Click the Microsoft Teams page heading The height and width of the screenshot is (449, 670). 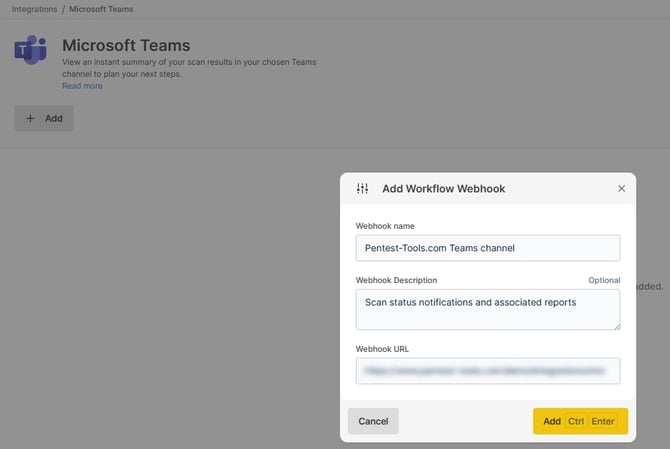coord(126,45)
